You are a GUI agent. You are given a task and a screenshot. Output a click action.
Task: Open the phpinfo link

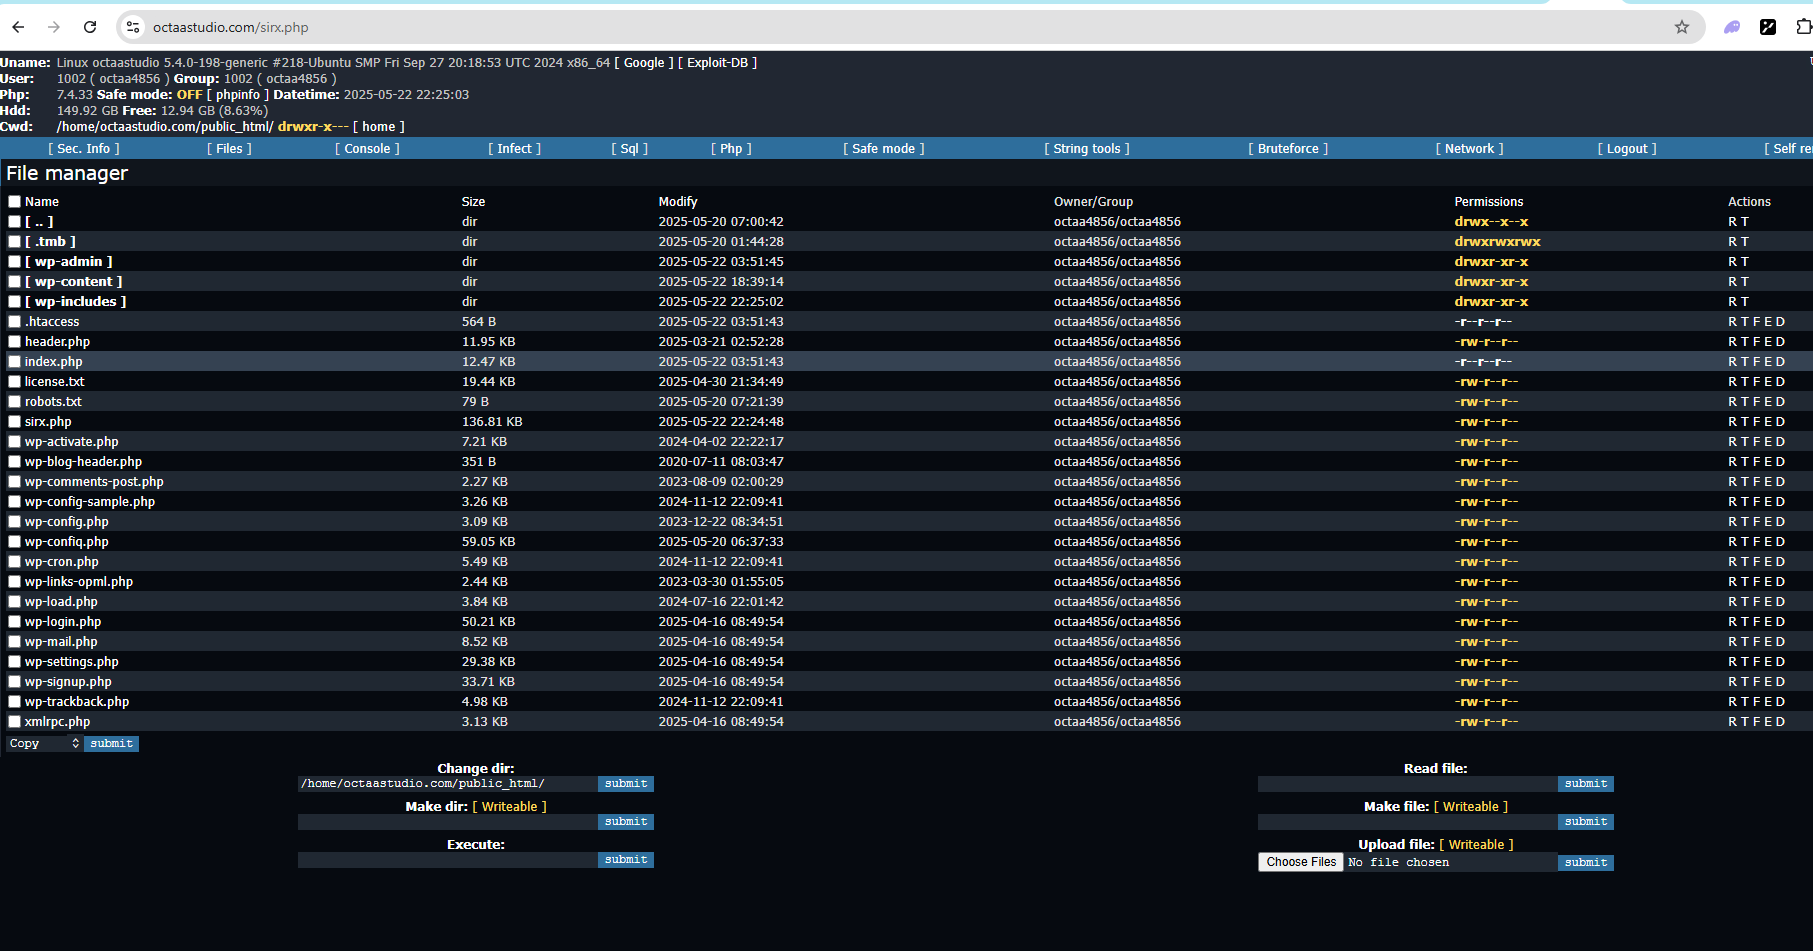tap(238, 94)
